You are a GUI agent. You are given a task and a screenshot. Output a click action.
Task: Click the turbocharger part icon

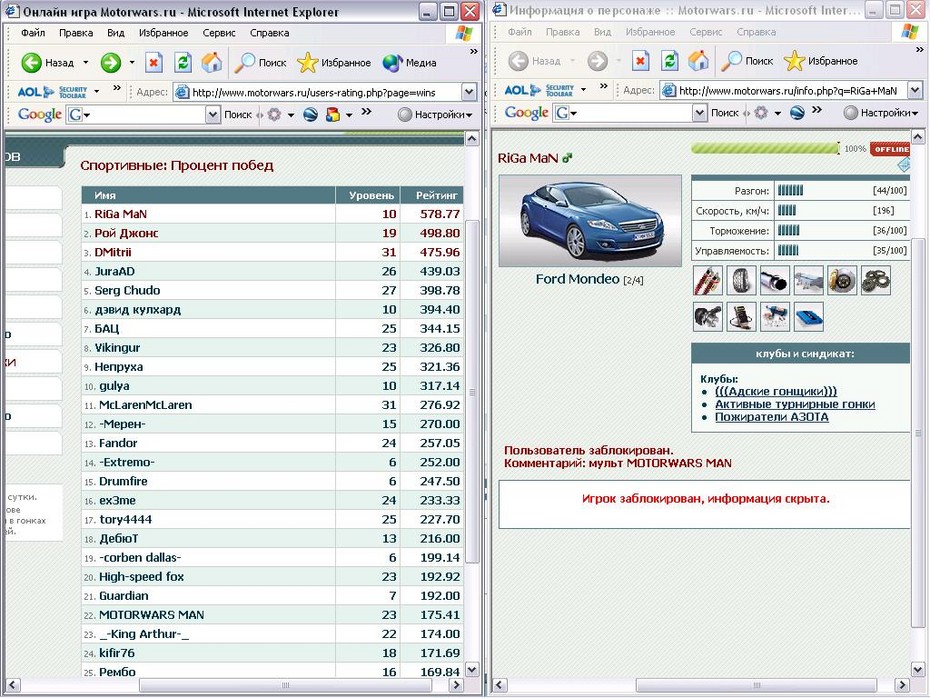[x=708, y=317]
